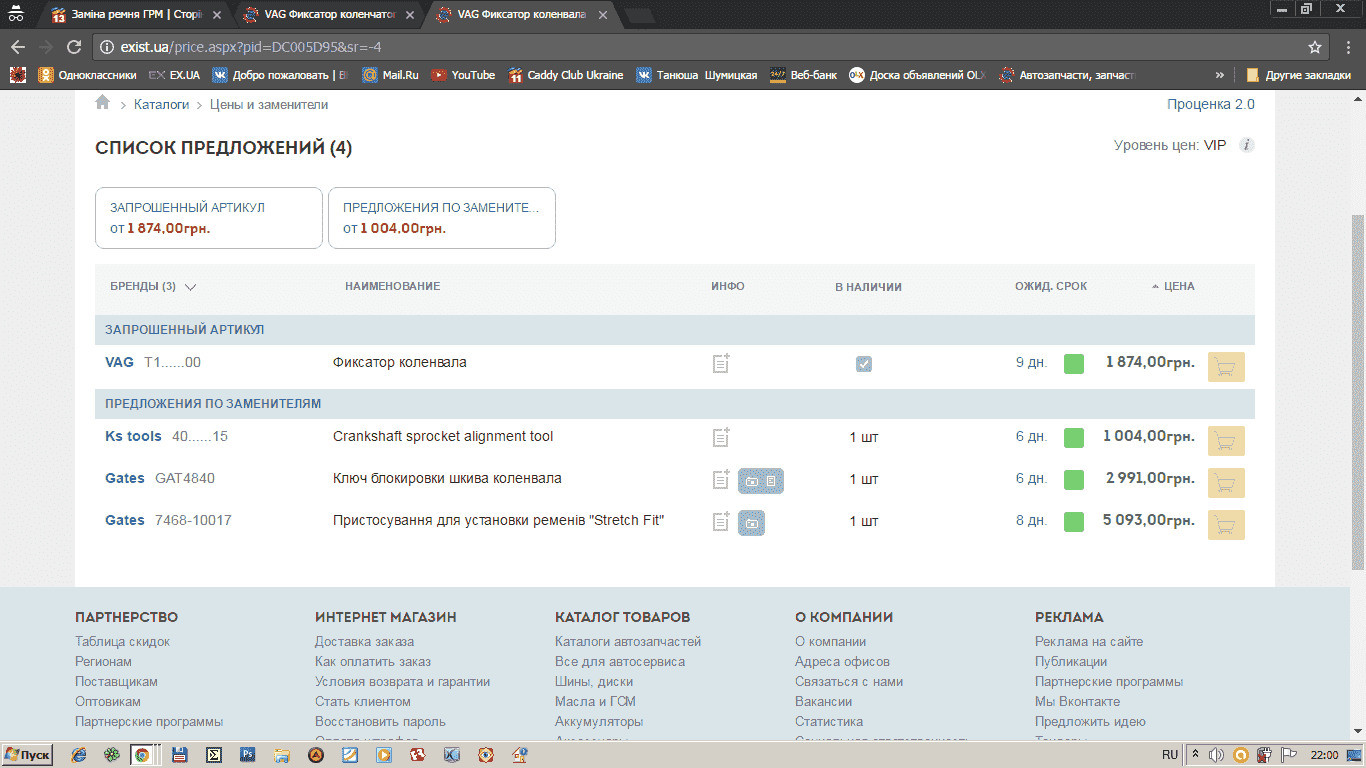Open Caddy Club Ukraine bookmark
This screenshot has height=768, width=1366.
pyautogui.click(x=565, y=75)
